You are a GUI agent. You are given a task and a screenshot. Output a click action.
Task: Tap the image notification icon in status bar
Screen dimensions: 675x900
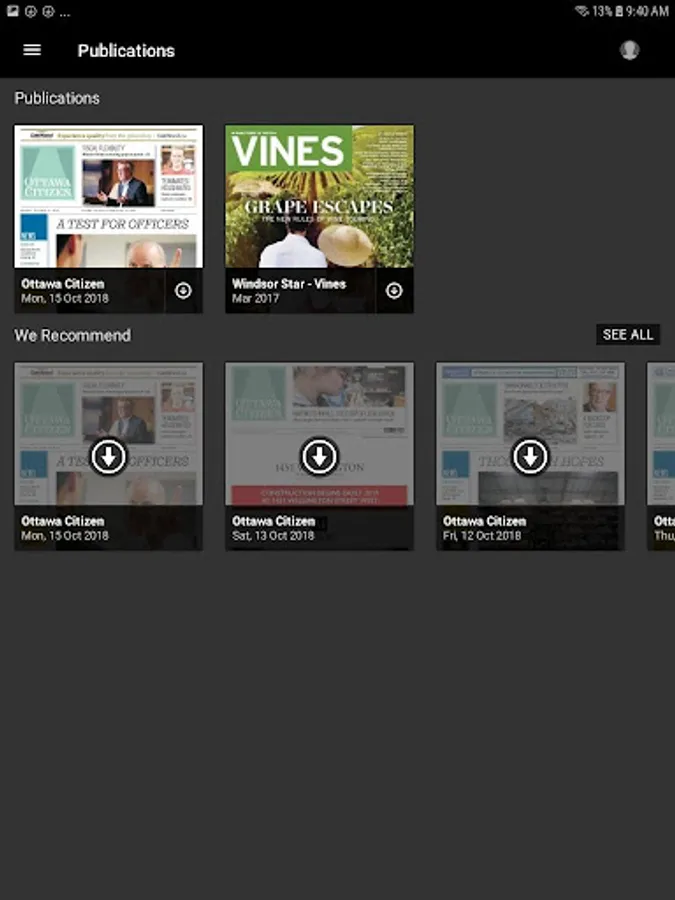13,11
